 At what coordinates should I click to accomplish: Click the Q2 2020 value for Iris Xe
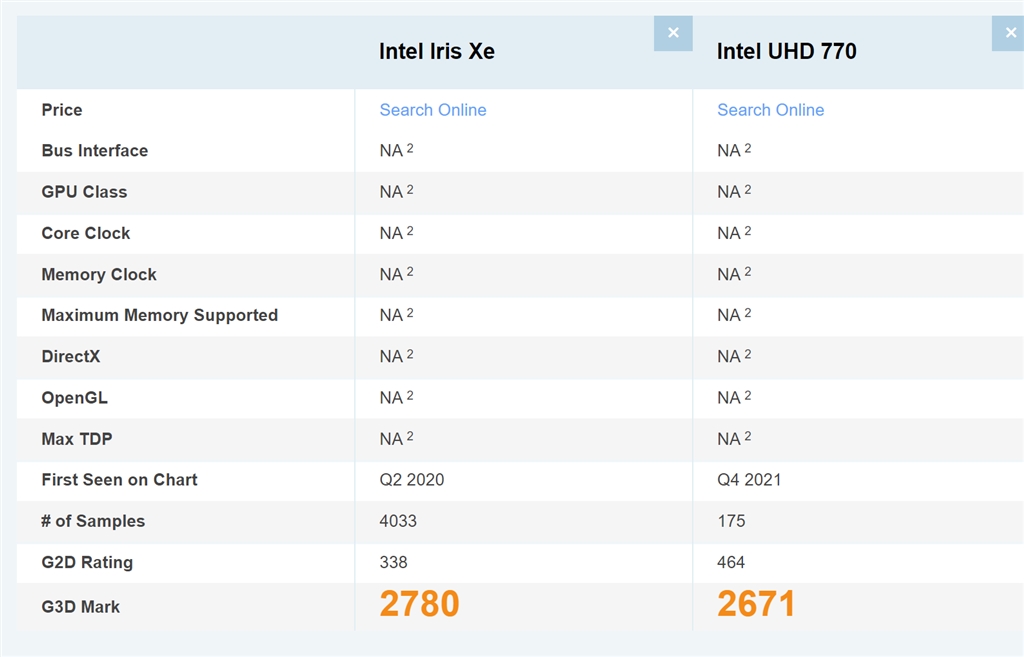[411, 480]
